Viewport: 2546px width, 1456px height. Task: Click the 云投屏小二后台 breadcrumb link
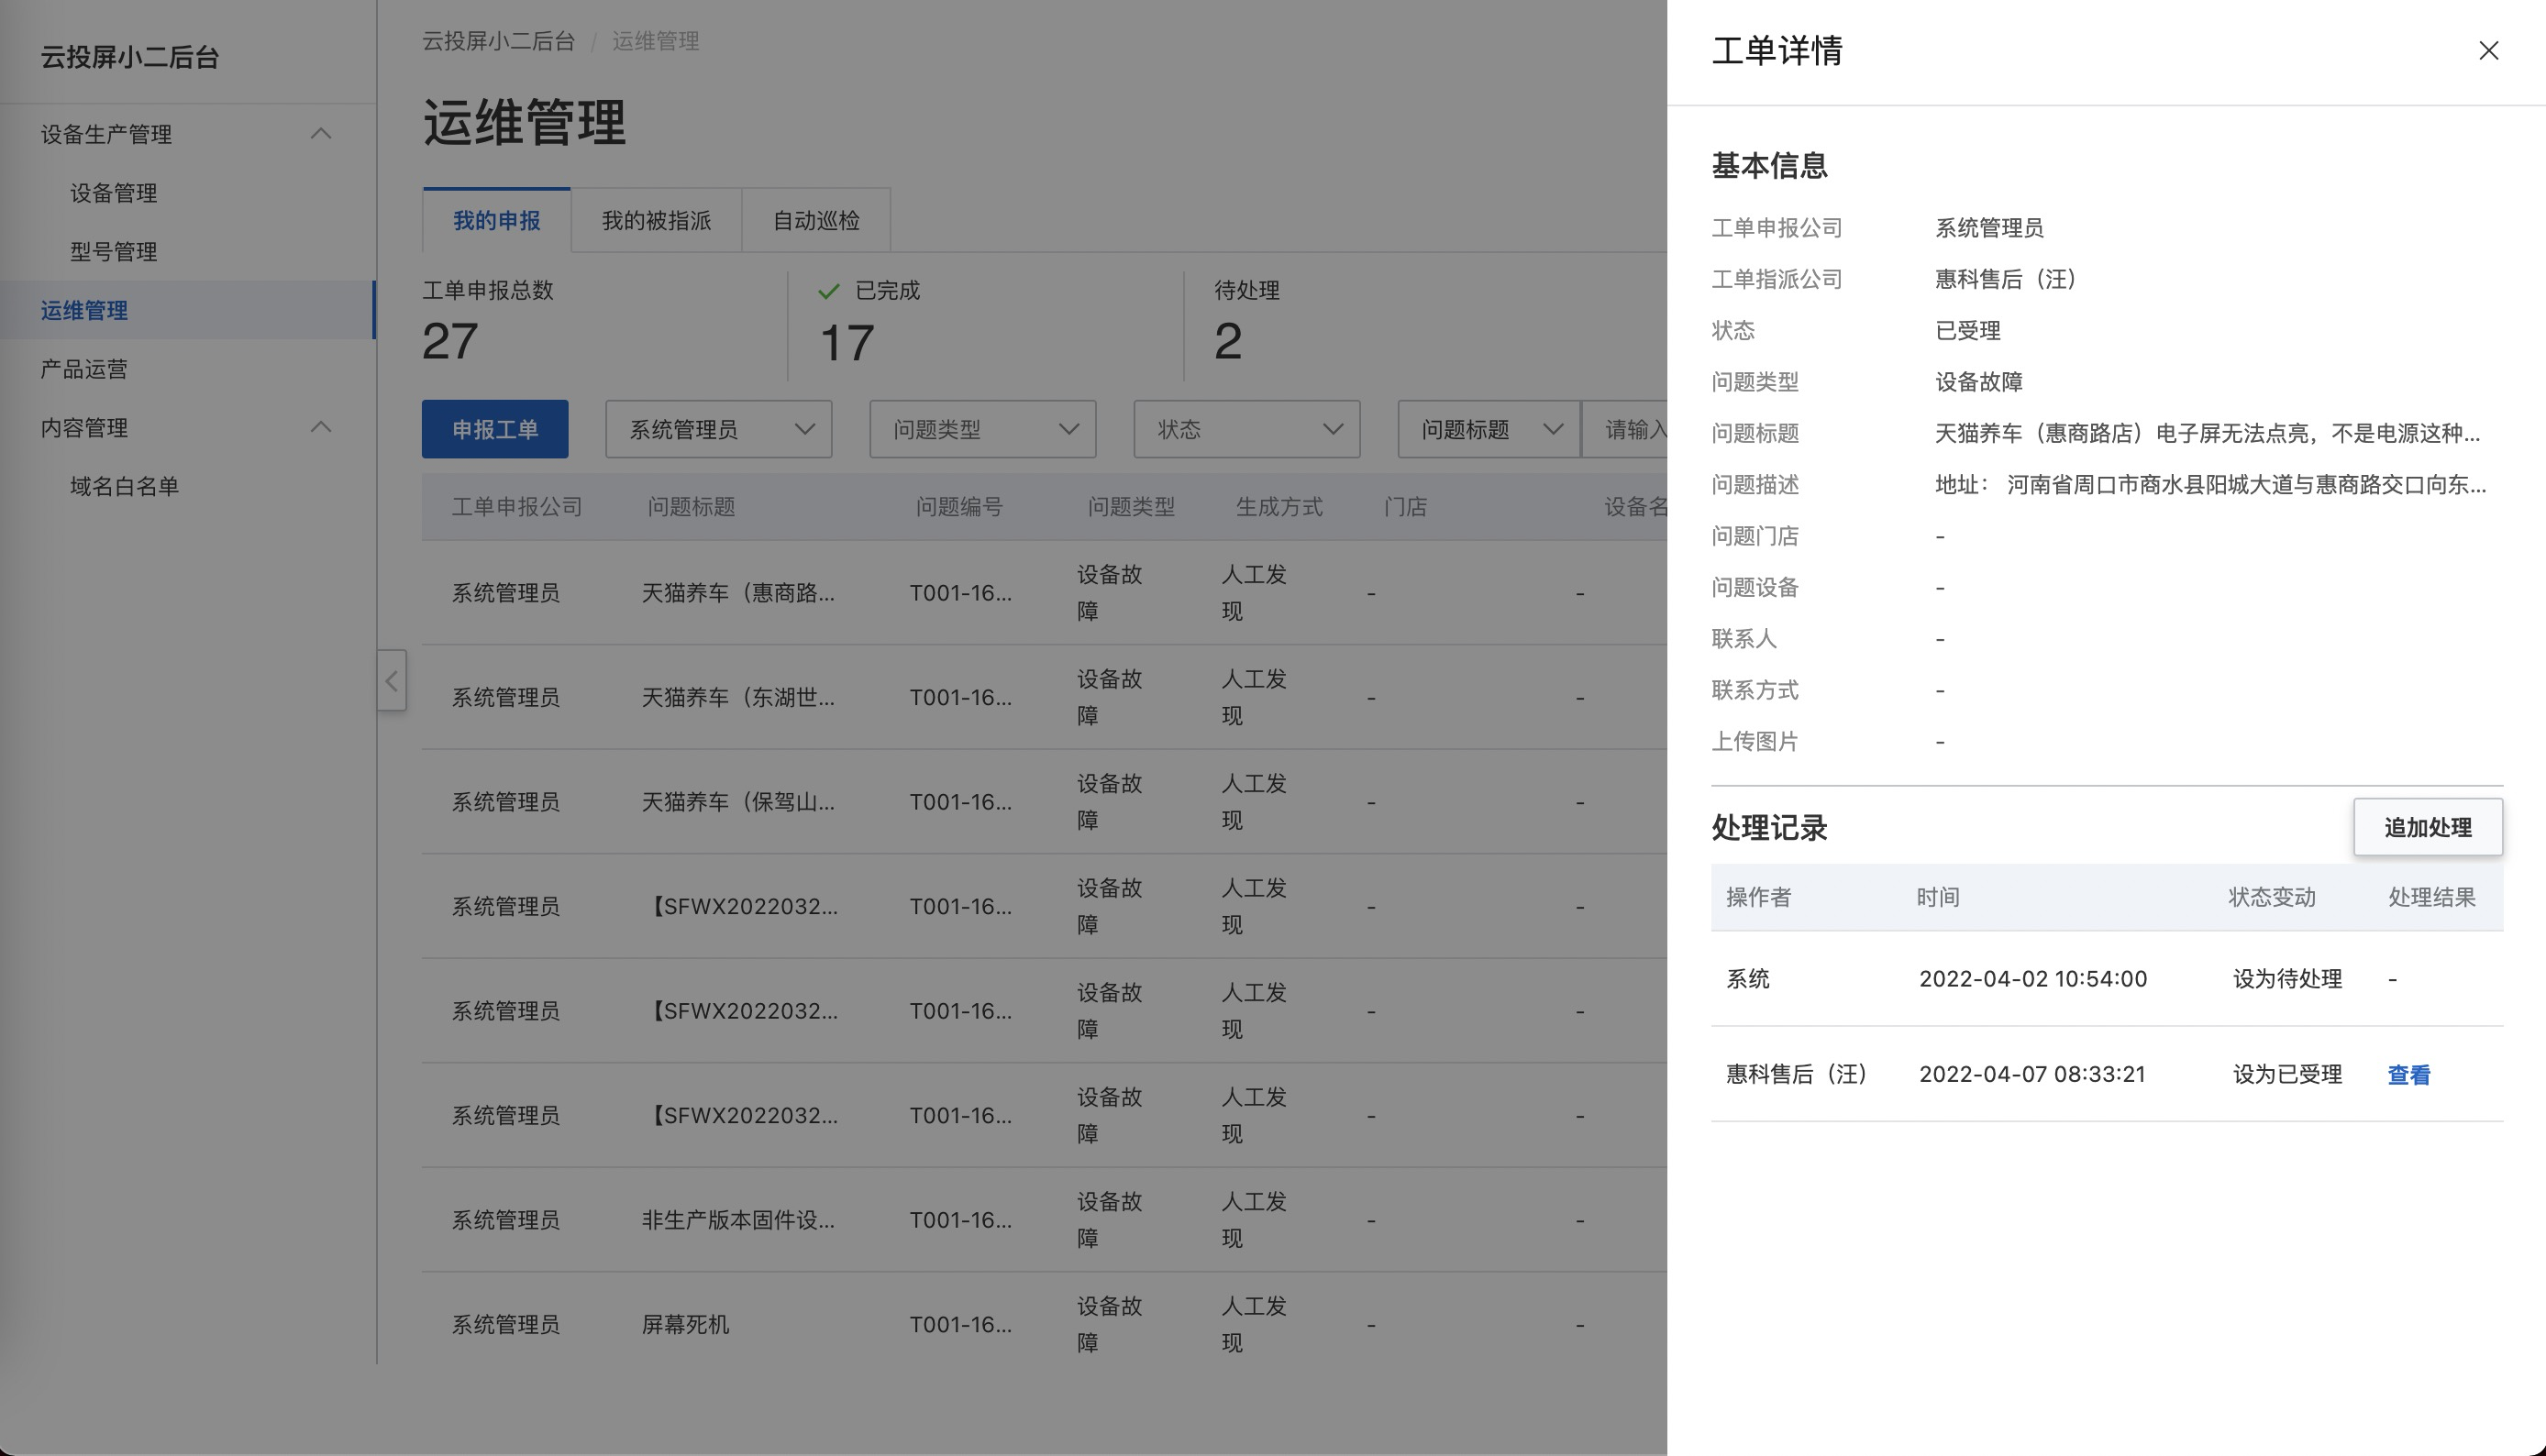(x=498, y=41)
